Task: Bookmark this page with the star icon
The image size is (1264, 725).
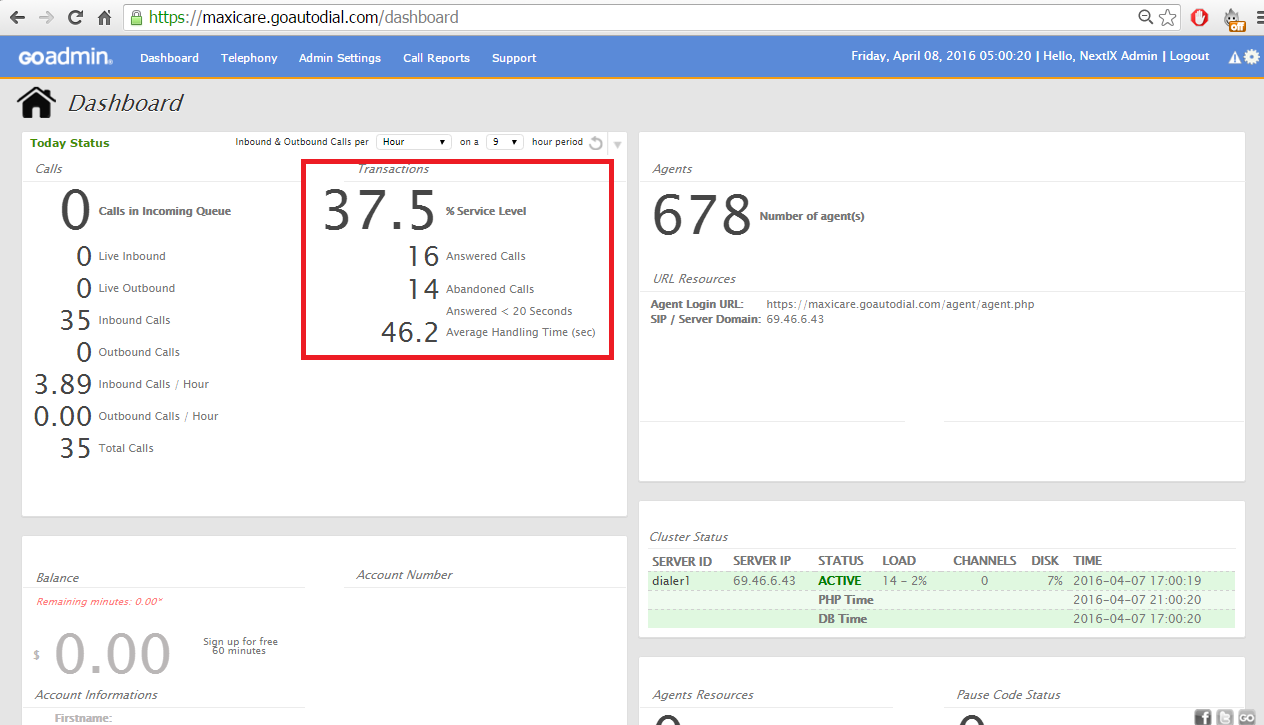Action: pyautogui.click(x=1167, y=17)
